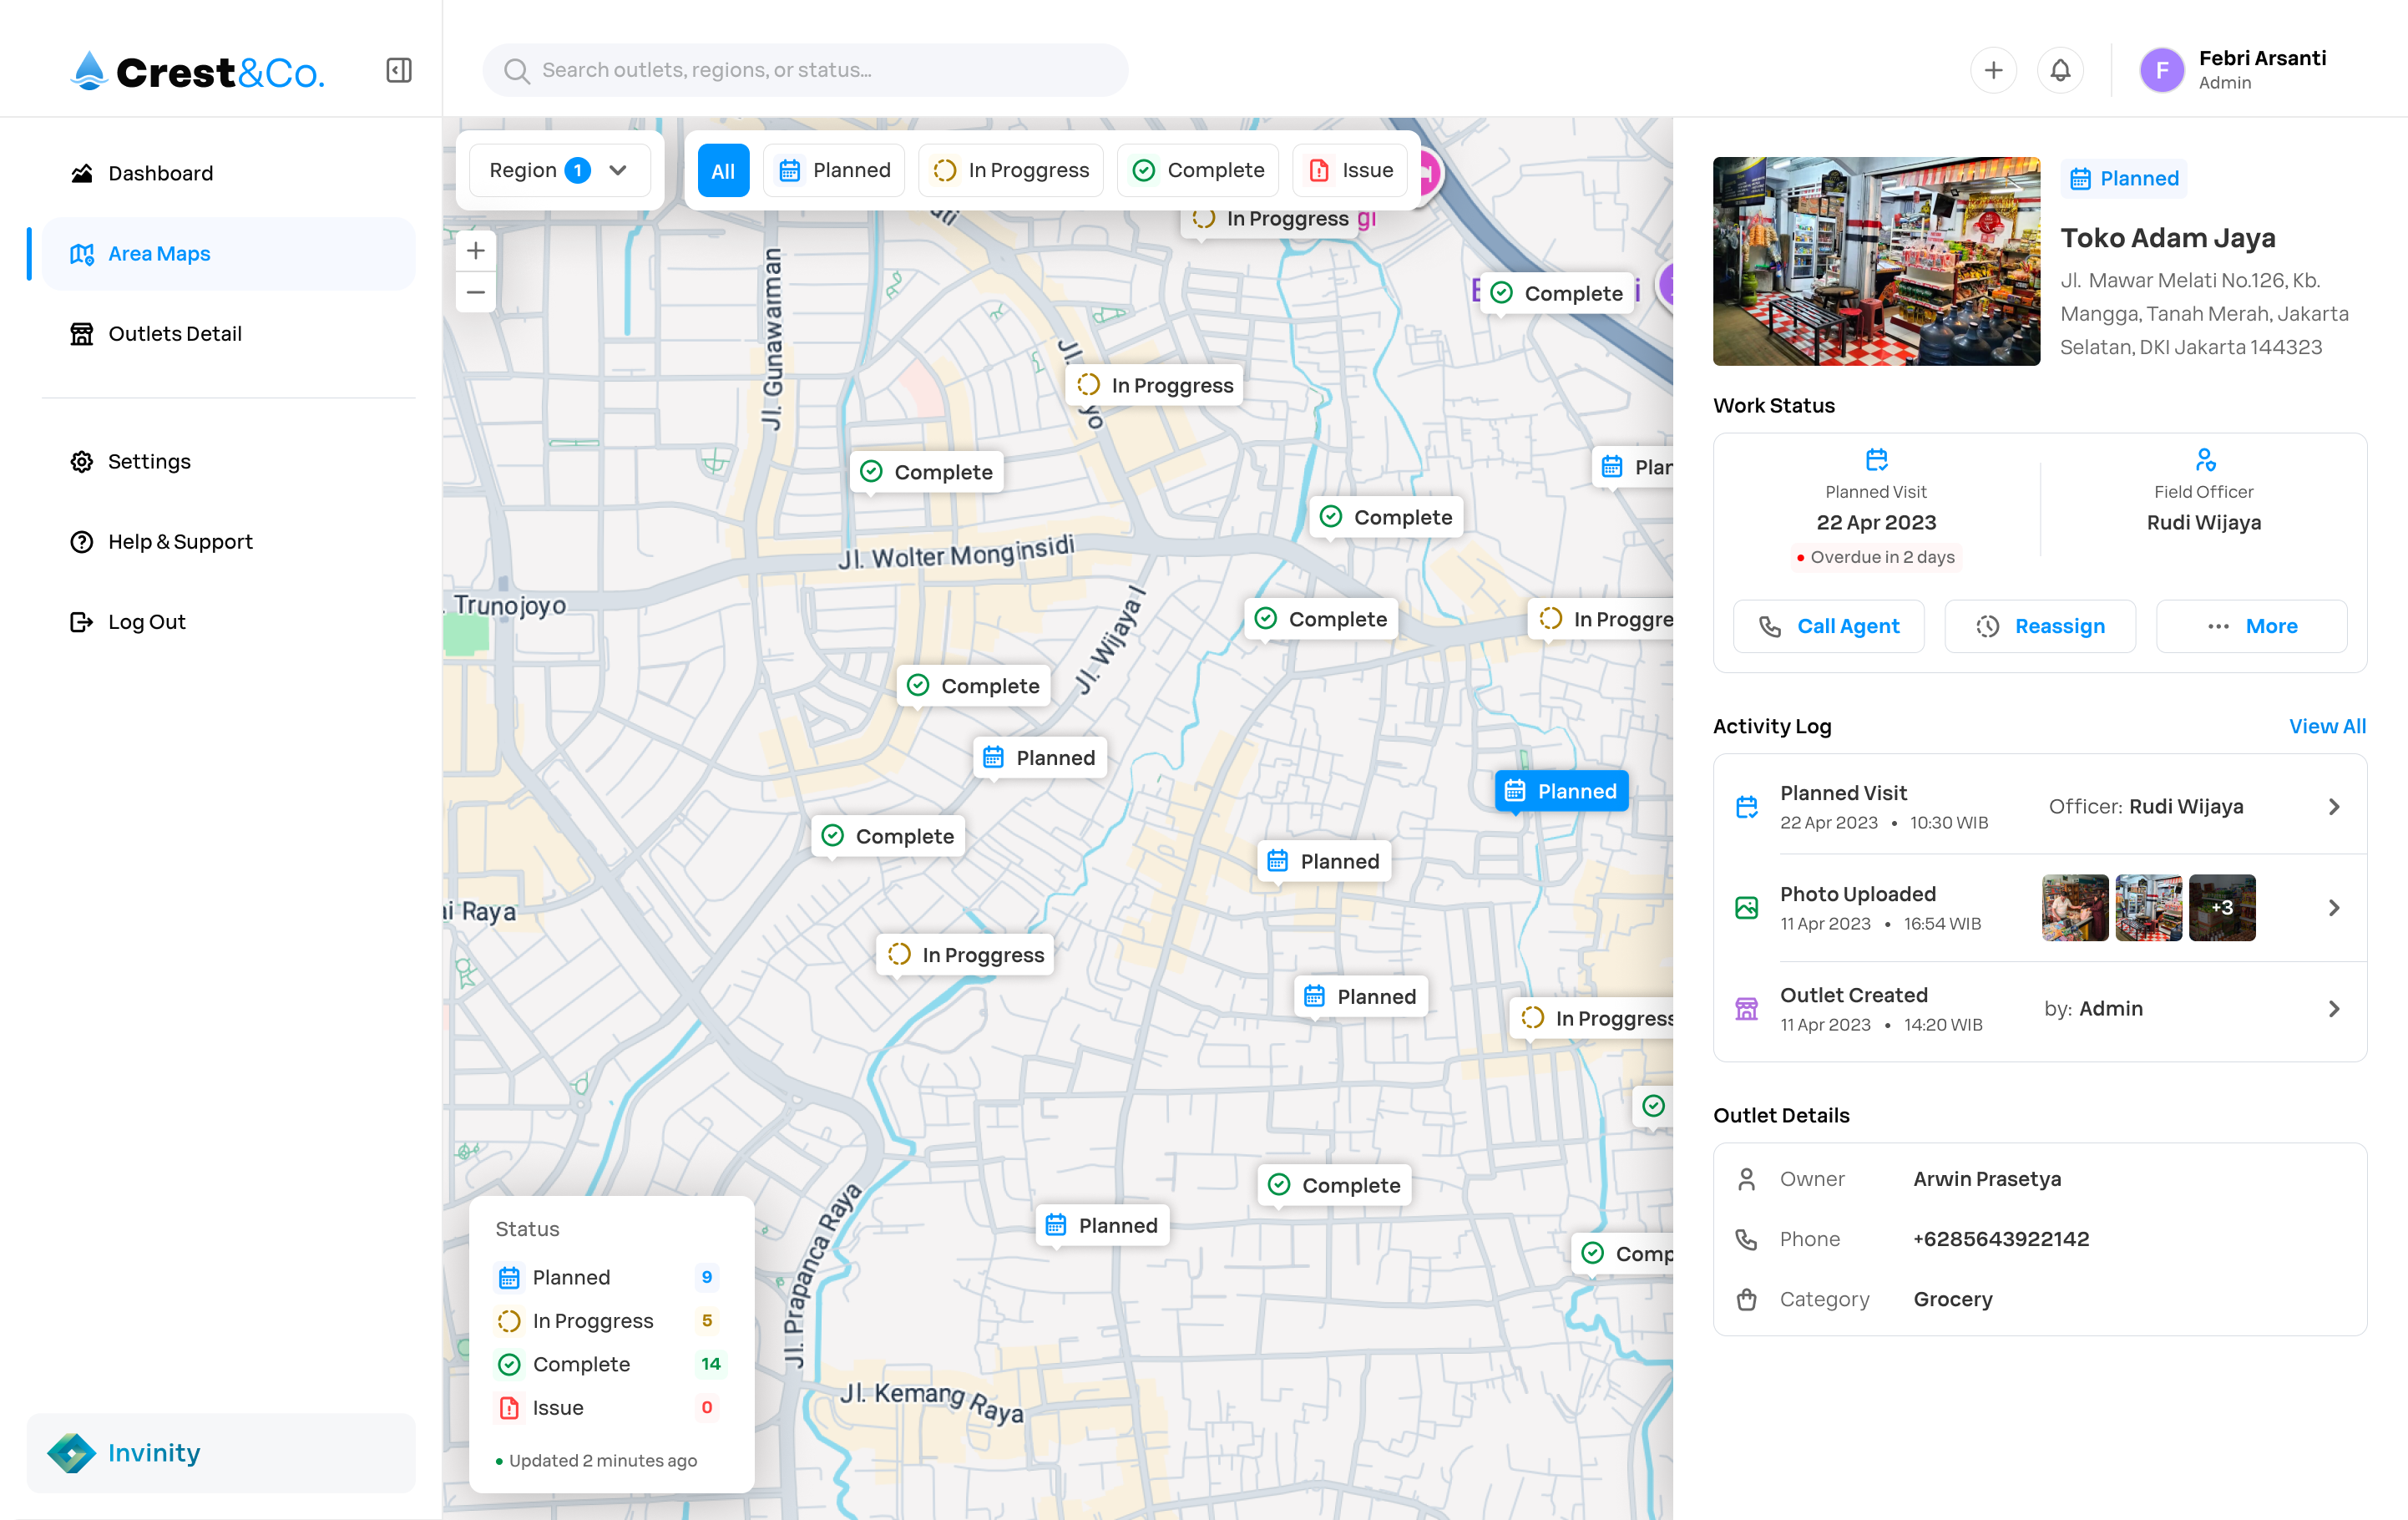Click the highlighted blue Planned map marker

pos(1561,791)
